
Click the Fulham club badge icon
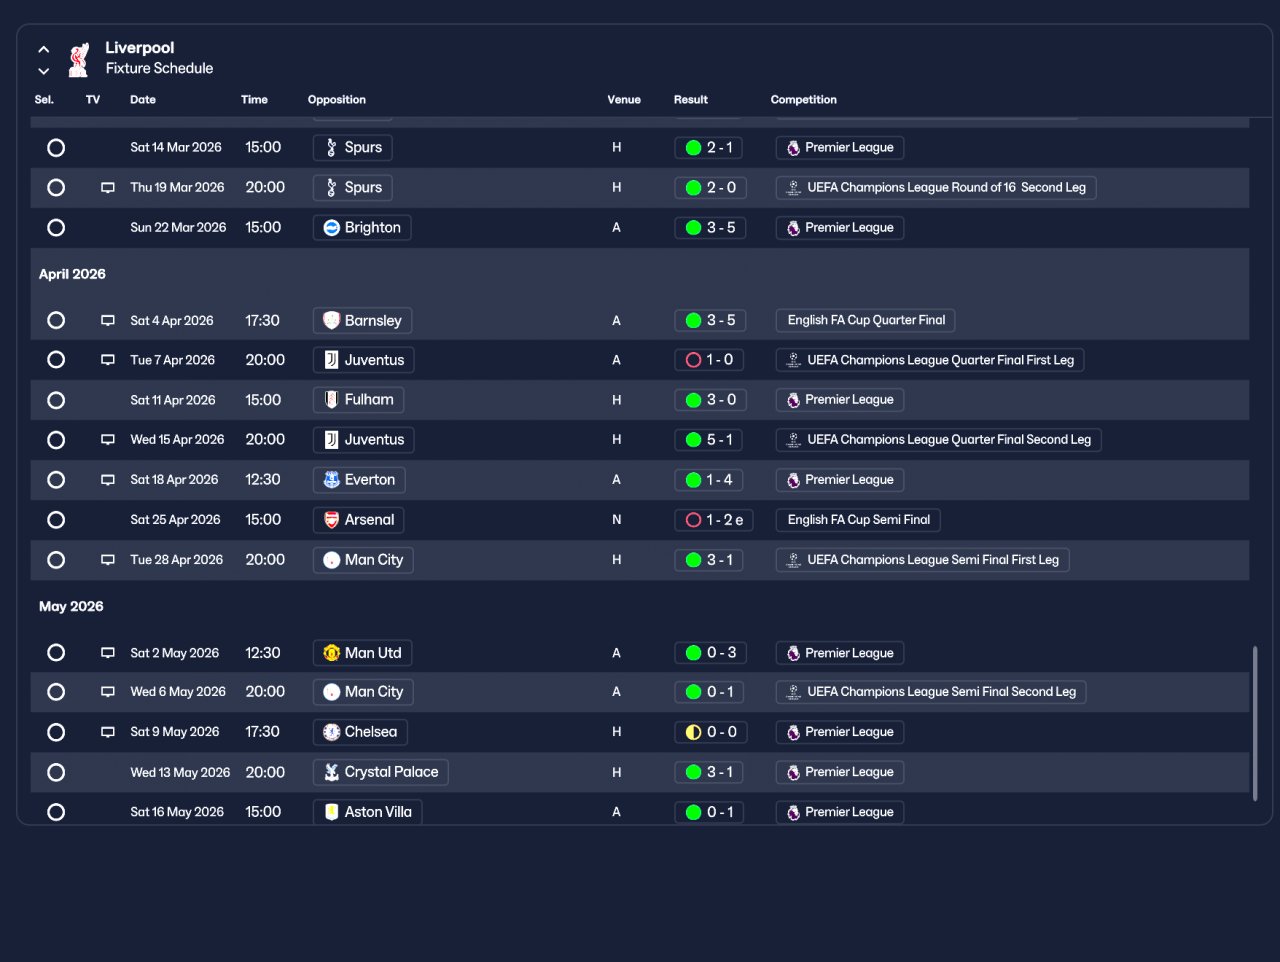tap(332, 400)
